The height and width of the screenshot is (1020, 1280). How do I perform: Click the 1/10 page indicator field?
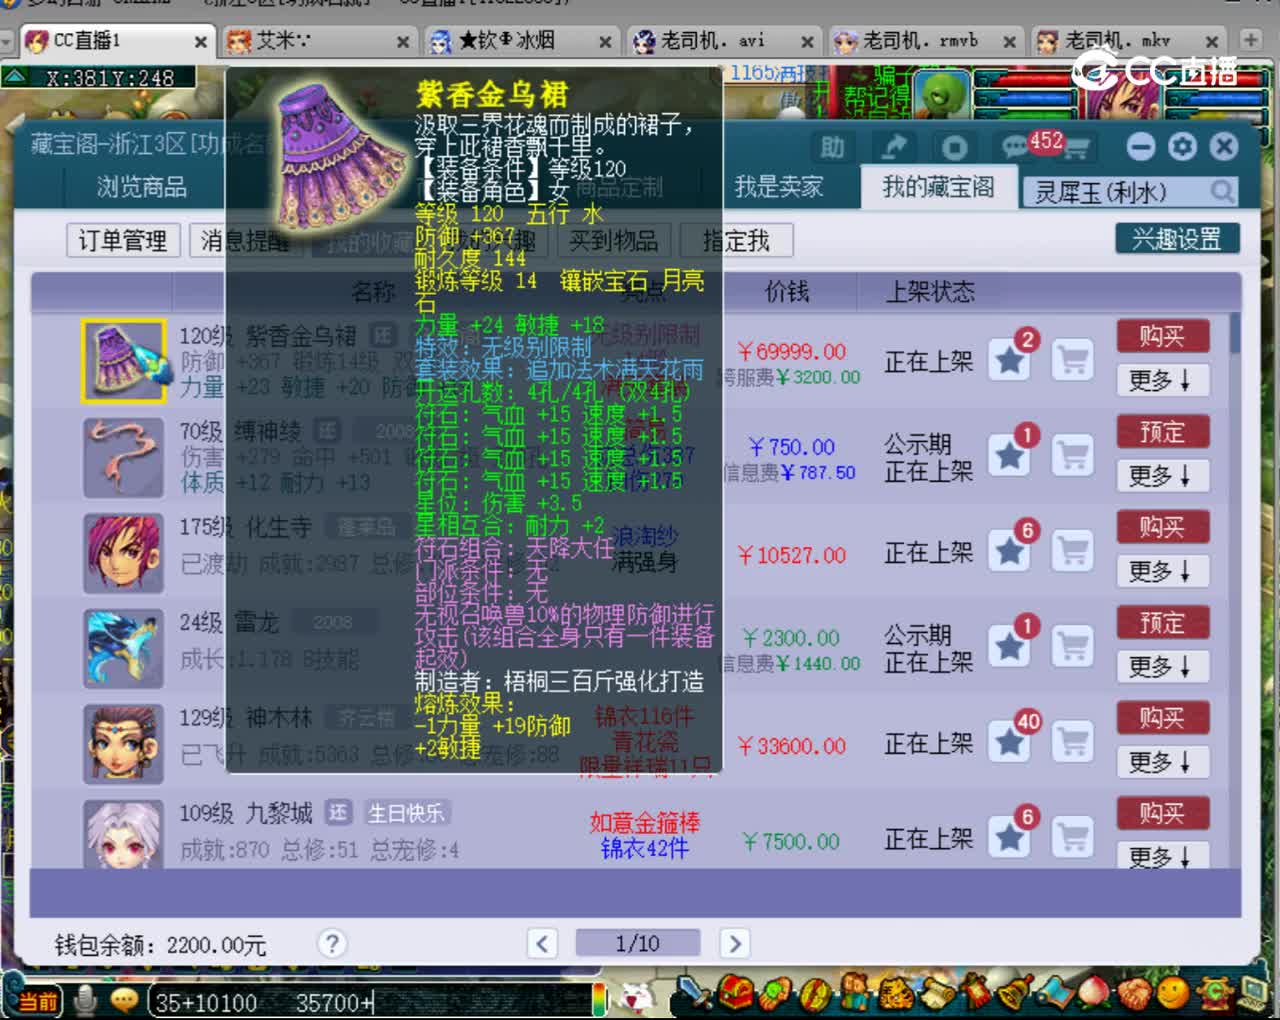638,943
